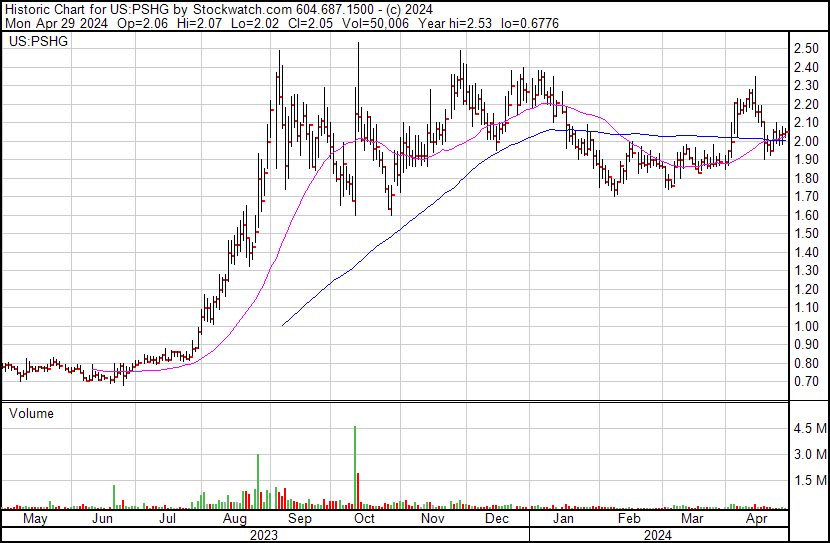The image size is (830, 543).
Task: Click the 1.5 M volume axis label
Action: (810, 481)
